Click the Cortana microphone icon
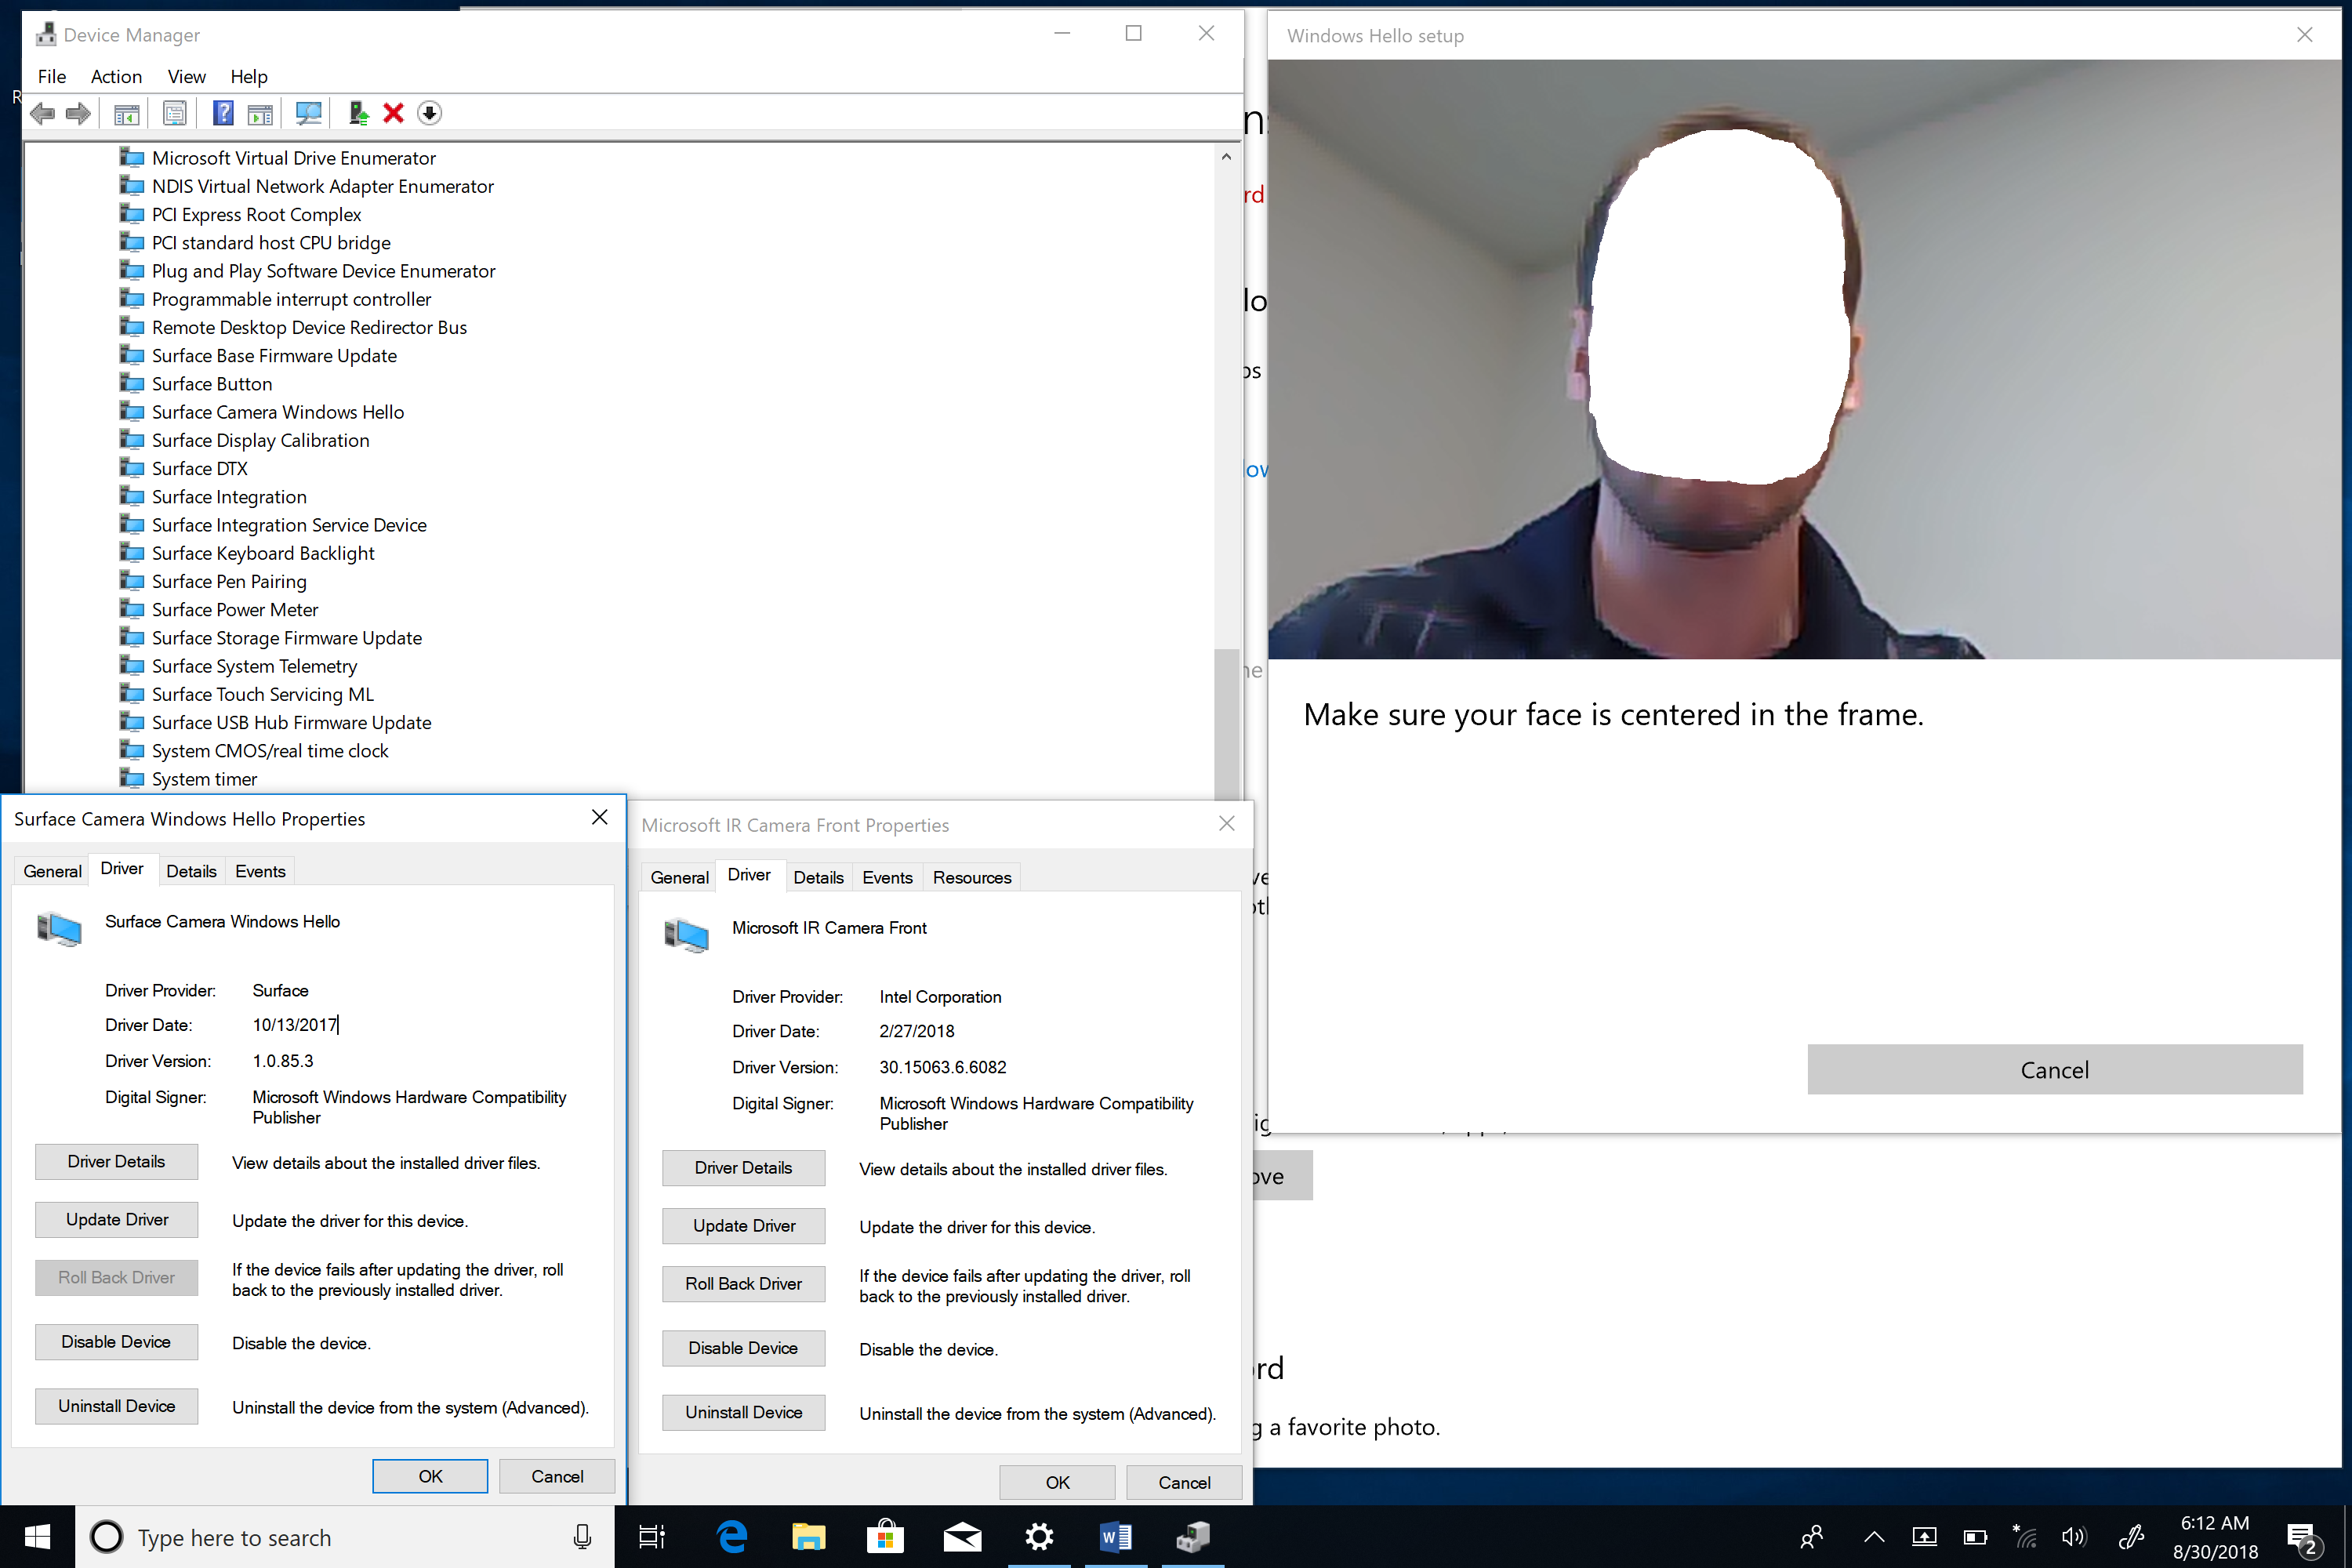 (582, 1537)
